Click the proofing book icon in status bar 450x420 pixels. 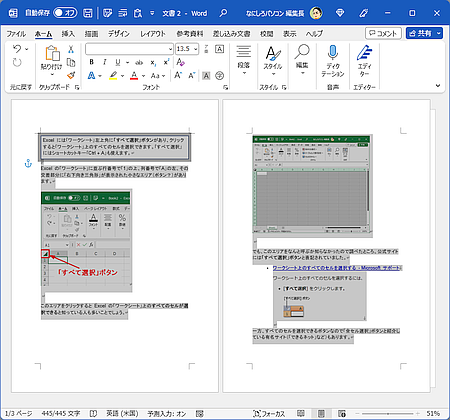point(93,414)
